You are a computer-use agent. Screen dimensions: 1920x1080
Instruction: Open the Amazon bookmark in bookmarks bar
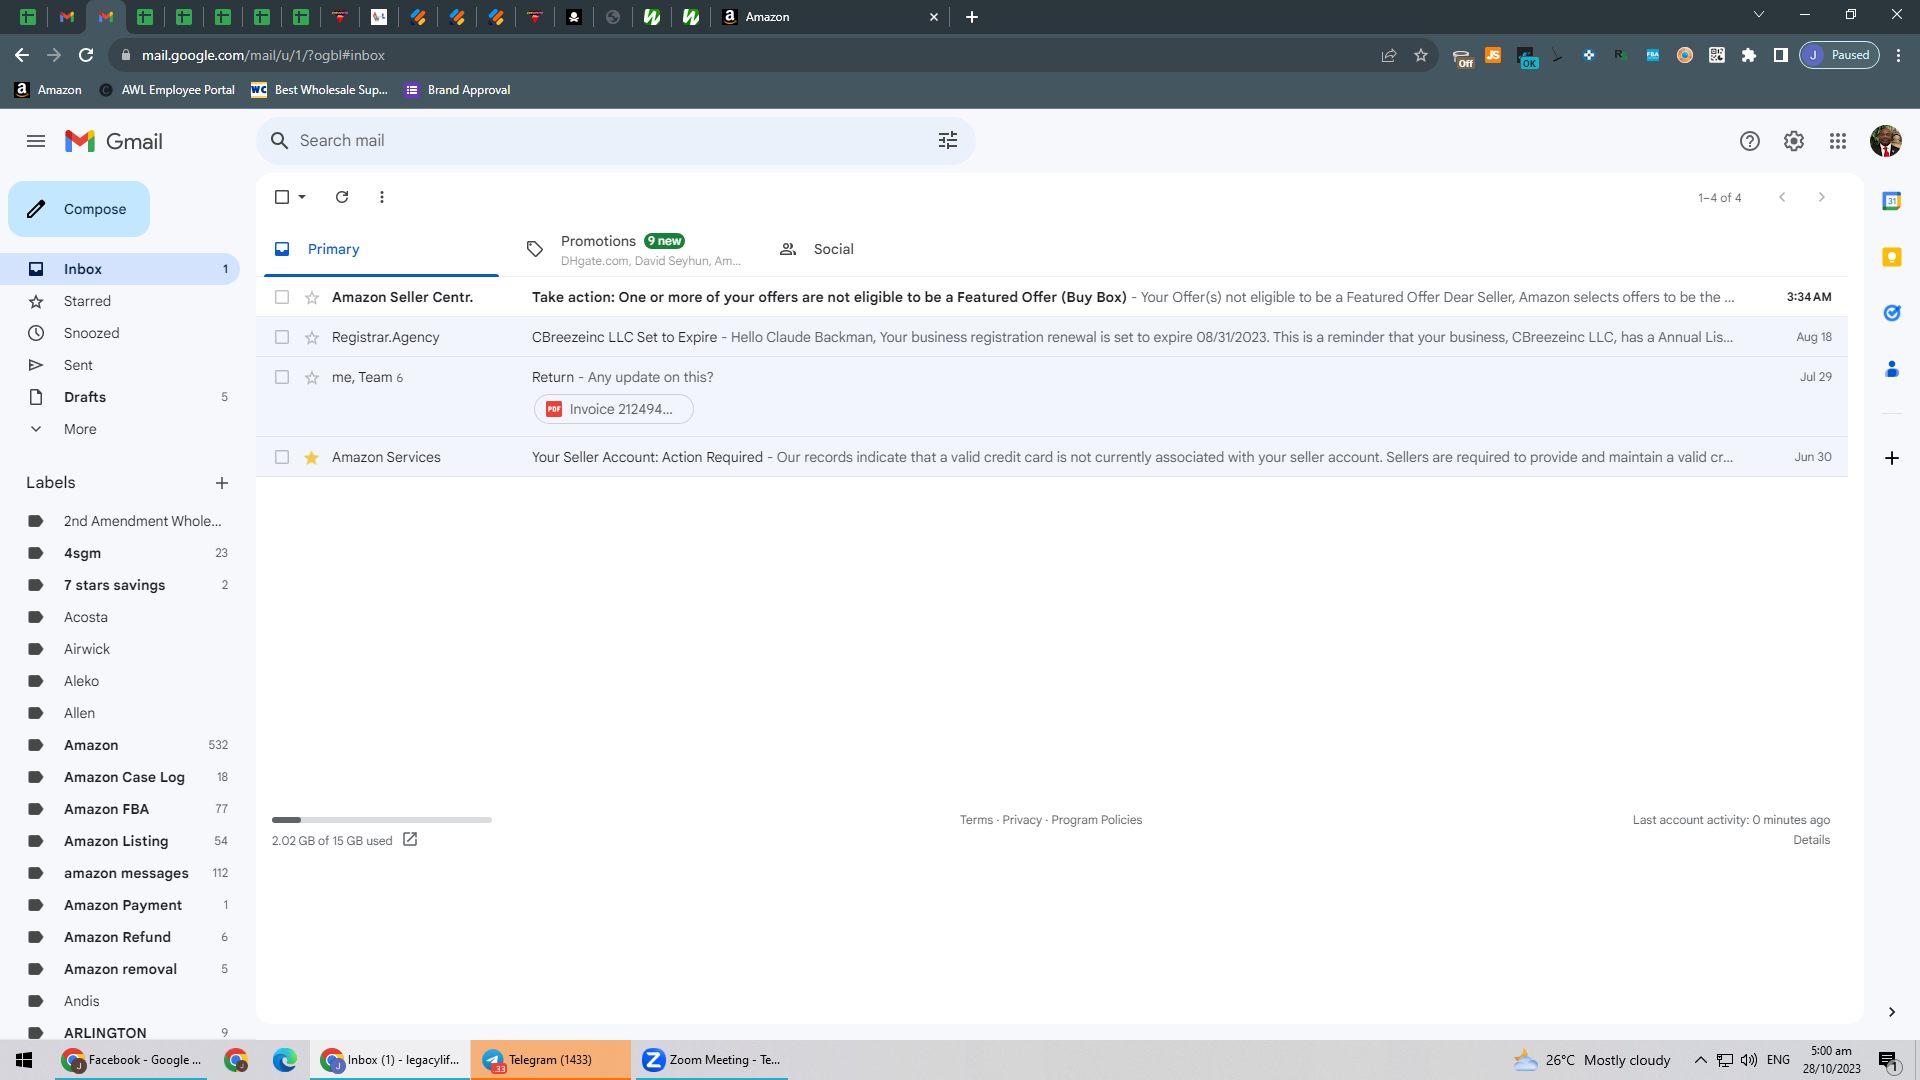pyautogui.click(x=48, y=90)
